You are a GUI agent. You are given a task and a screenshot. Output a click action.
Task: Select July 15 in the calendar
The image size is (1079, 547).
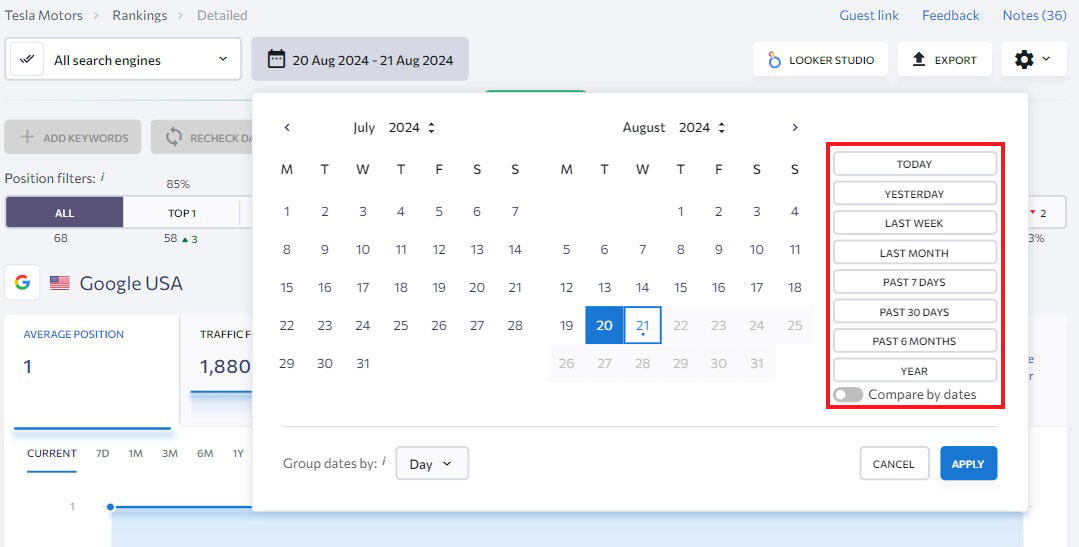pyautogui.click(x=287, y=288)
